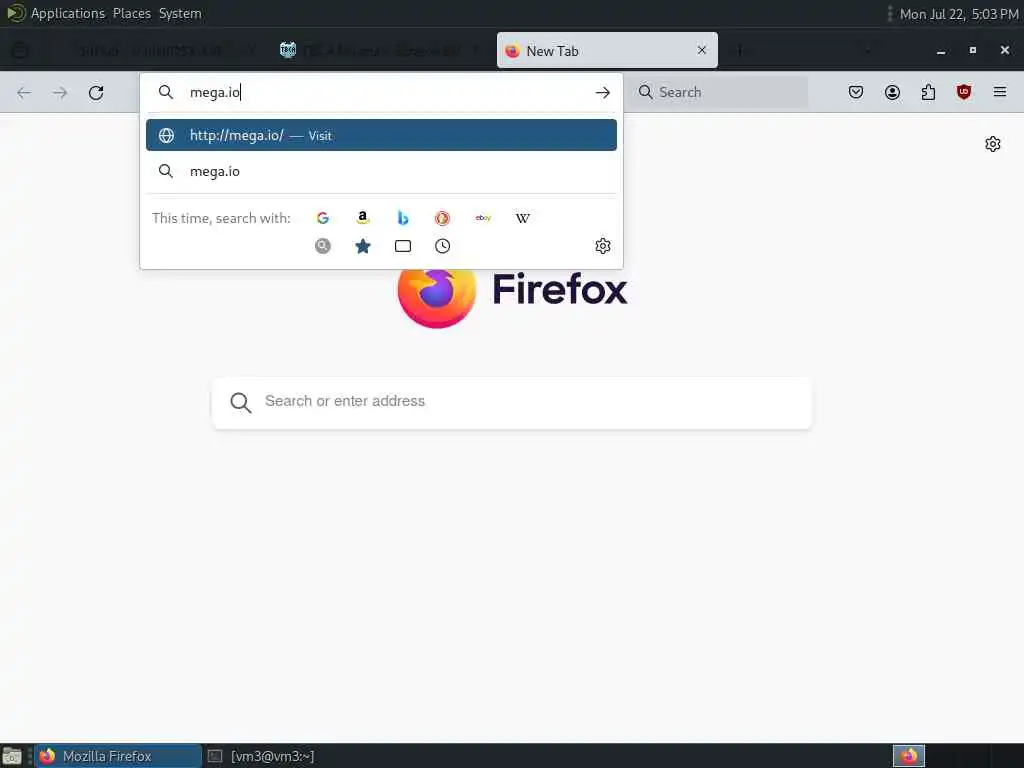Screen dimensions: 1024x768
Task: Choose the mega.io search suggestion
Action: click(381, 171)
